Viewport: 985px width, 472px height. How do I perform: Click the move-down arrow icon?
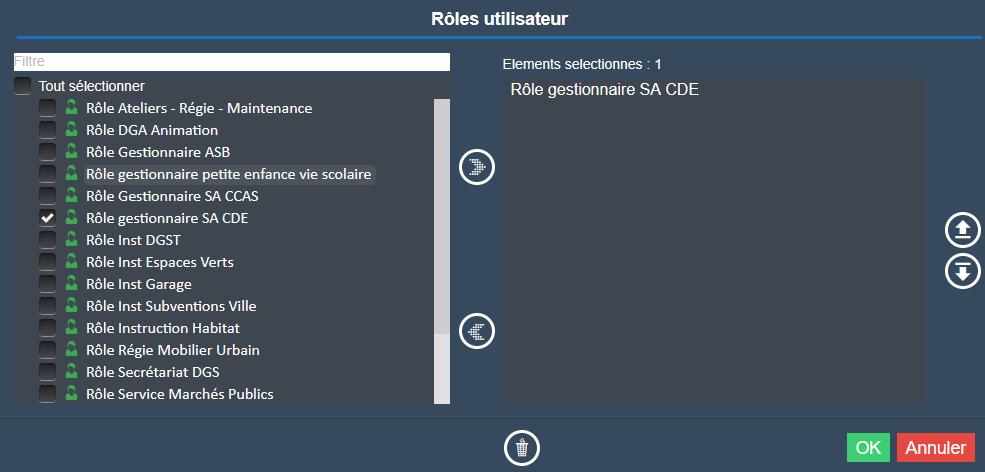[962, 271]
